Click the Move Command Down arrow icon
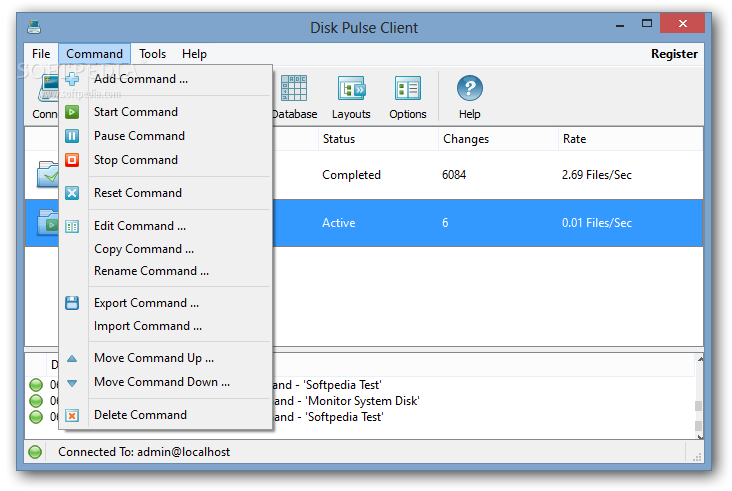Image resolution: width=732 pixels, height=491 pixels. click(x=72, y=383)
